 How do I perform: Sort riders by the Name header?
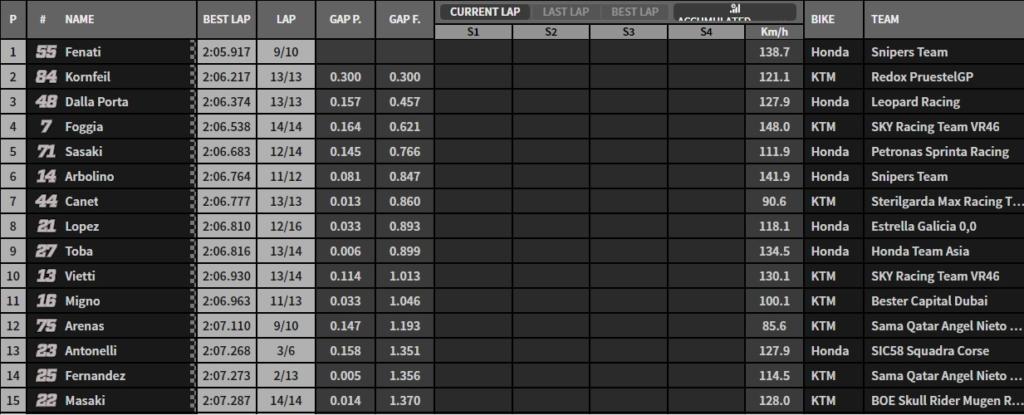pos(79,19)
